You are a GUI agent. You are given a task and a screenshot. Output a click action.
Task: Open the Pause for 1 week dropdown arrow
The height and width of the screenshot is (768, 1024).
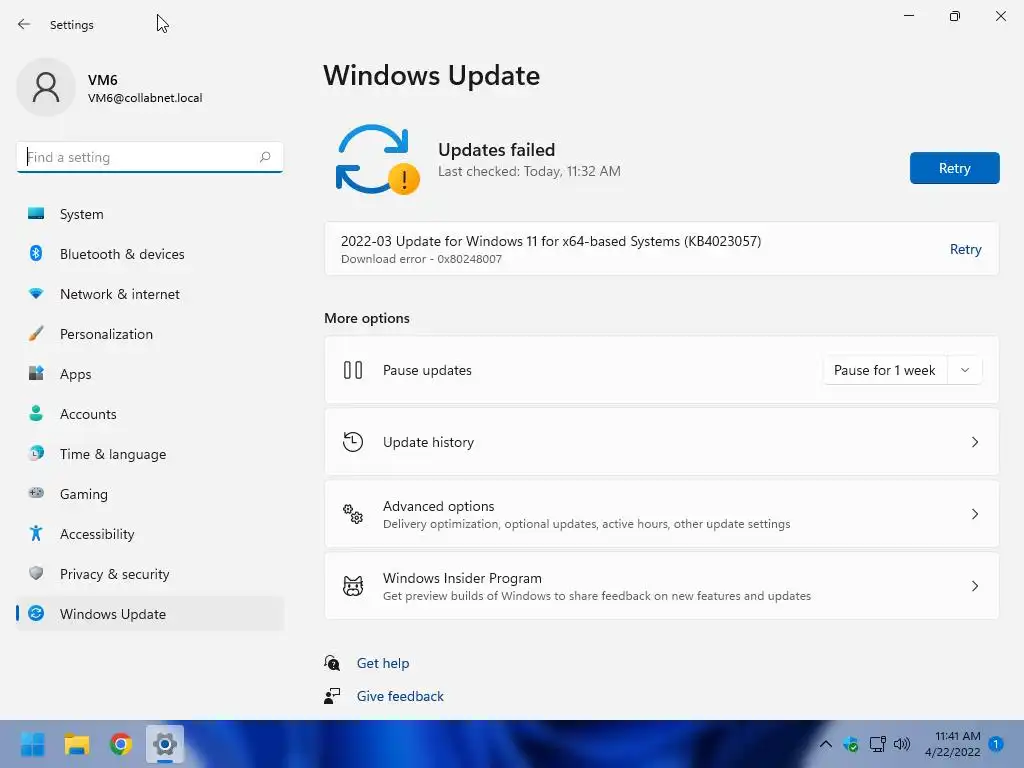click(965, 370)
